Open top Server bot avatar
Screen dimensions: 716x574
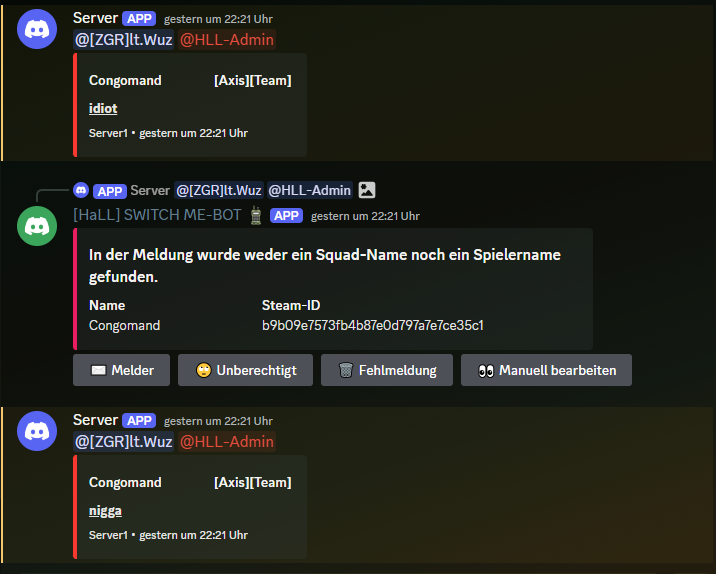37,29
